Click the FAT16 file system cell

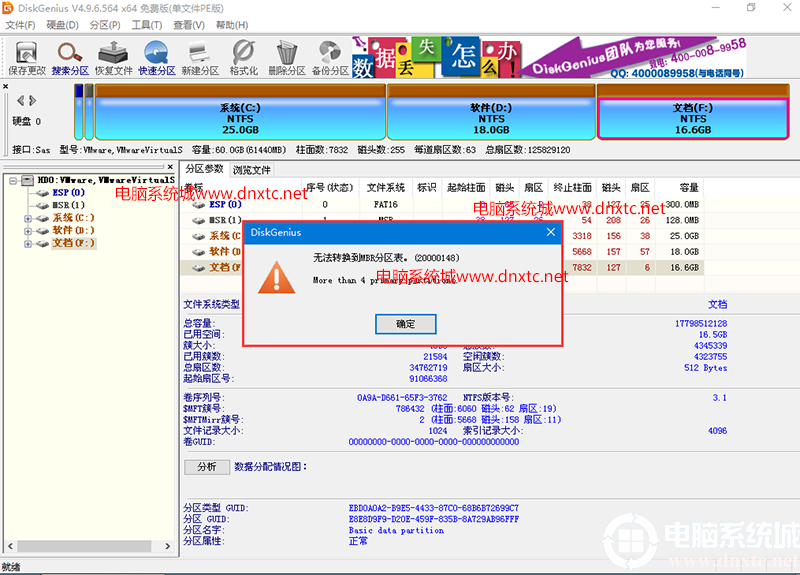pos(385,205)
